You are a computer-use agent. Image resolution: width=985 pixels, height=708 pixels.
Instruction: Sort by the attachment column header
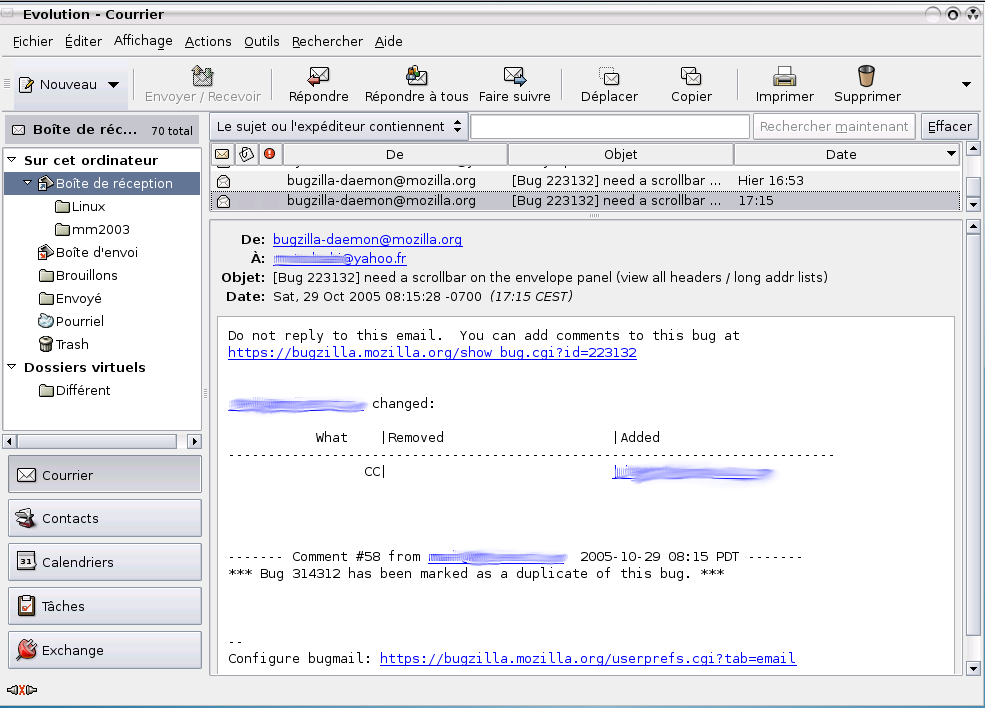tap(246, 154)
